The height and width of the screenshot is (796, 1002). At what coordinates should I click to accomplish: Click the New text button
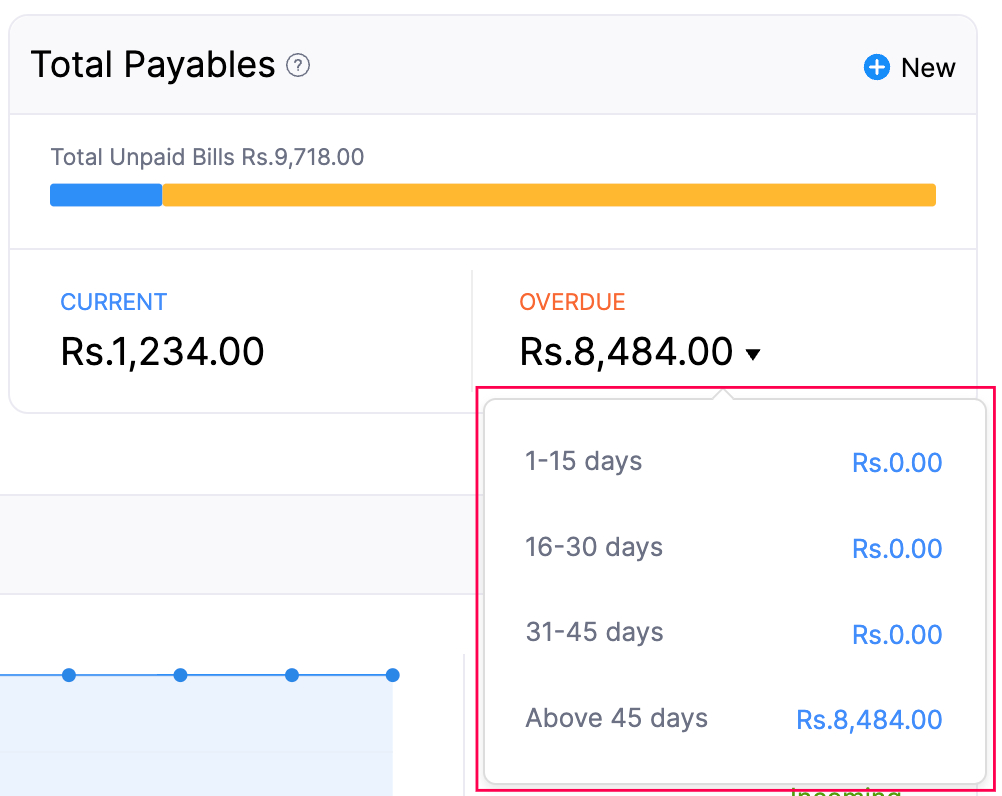[928, 68]
